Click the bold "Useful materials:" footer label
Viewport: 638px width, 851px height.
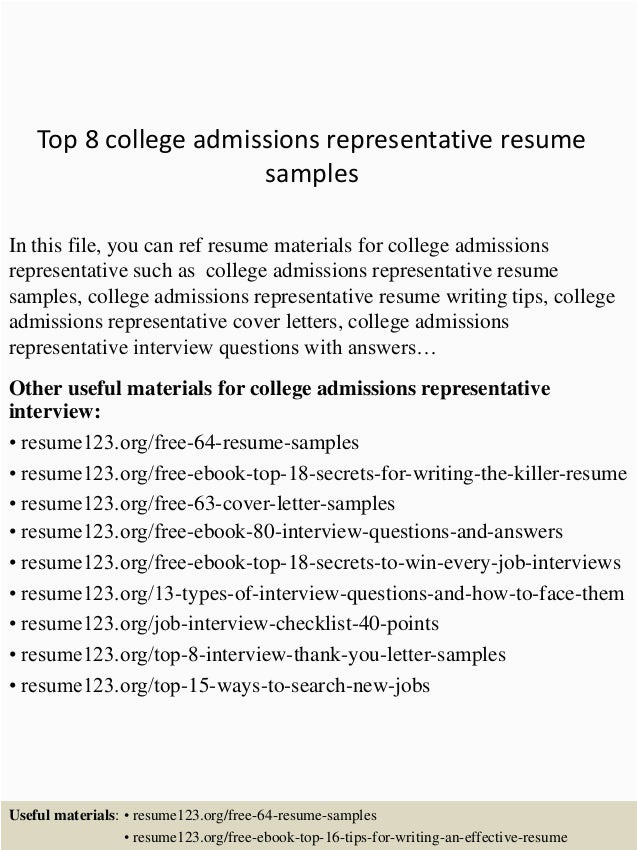[x=64, y=815]
